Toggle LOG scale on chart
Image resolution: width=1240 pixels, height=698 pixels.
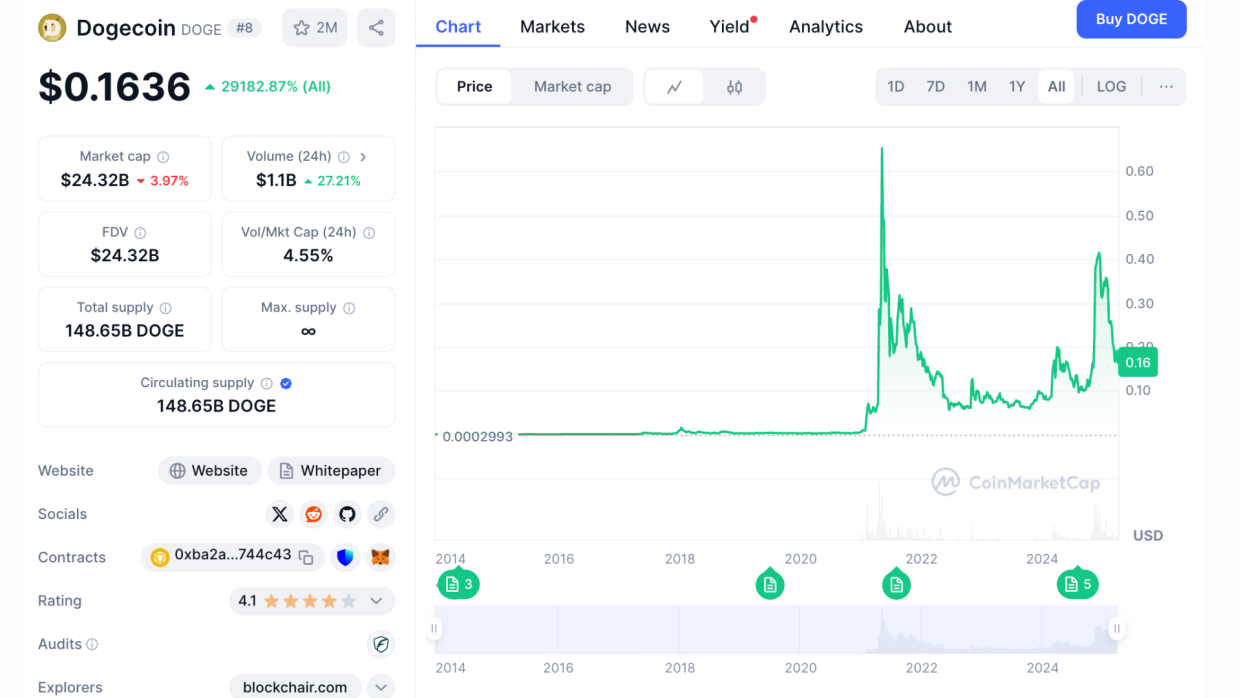click(1111, 87)
